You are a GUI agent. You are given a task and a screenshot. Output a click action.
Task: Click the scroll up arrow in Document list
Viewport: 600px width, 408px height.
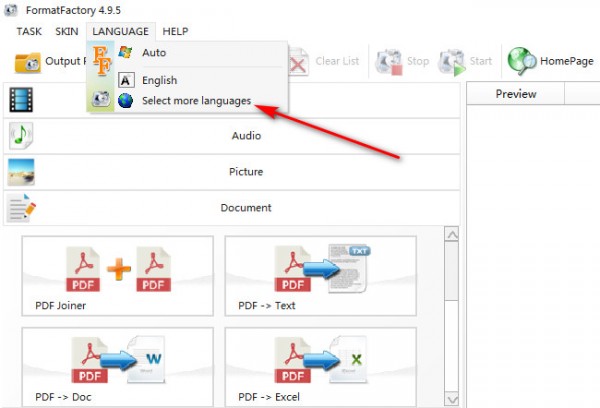pyautogui.click(x=452, y=234)
